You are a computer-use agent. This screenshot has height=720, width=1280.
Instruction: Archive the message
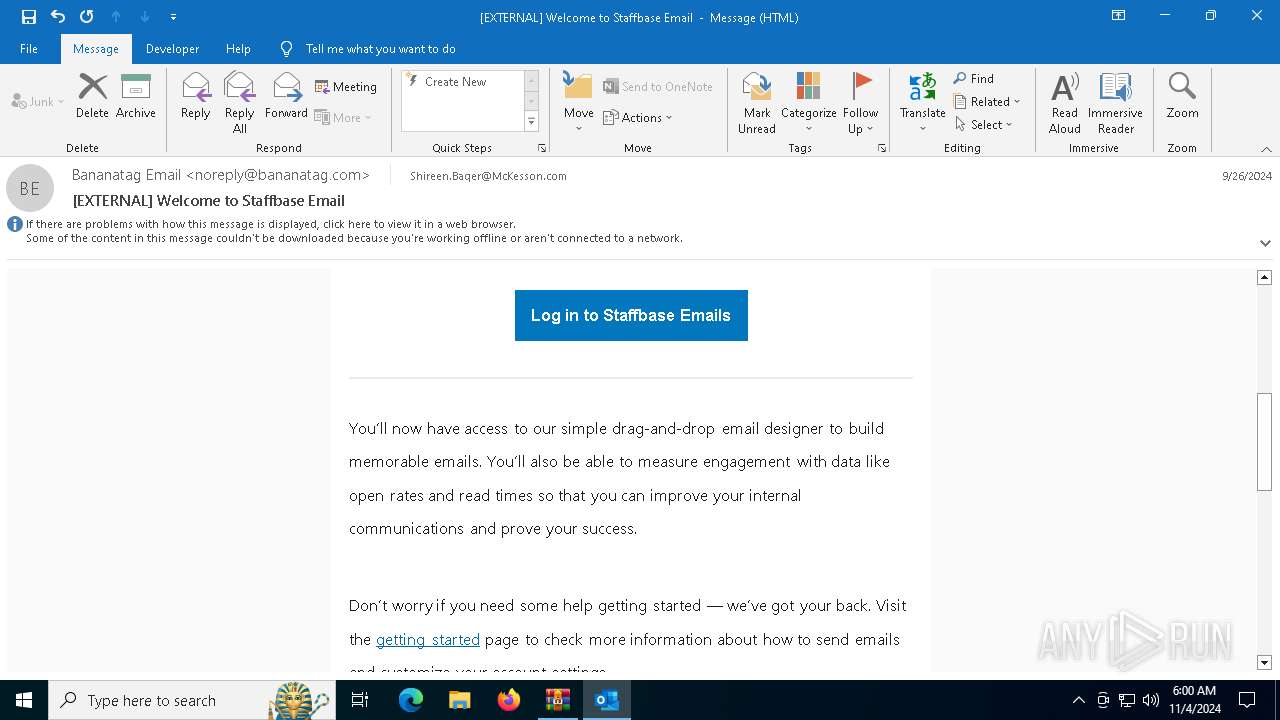point(136,96)
